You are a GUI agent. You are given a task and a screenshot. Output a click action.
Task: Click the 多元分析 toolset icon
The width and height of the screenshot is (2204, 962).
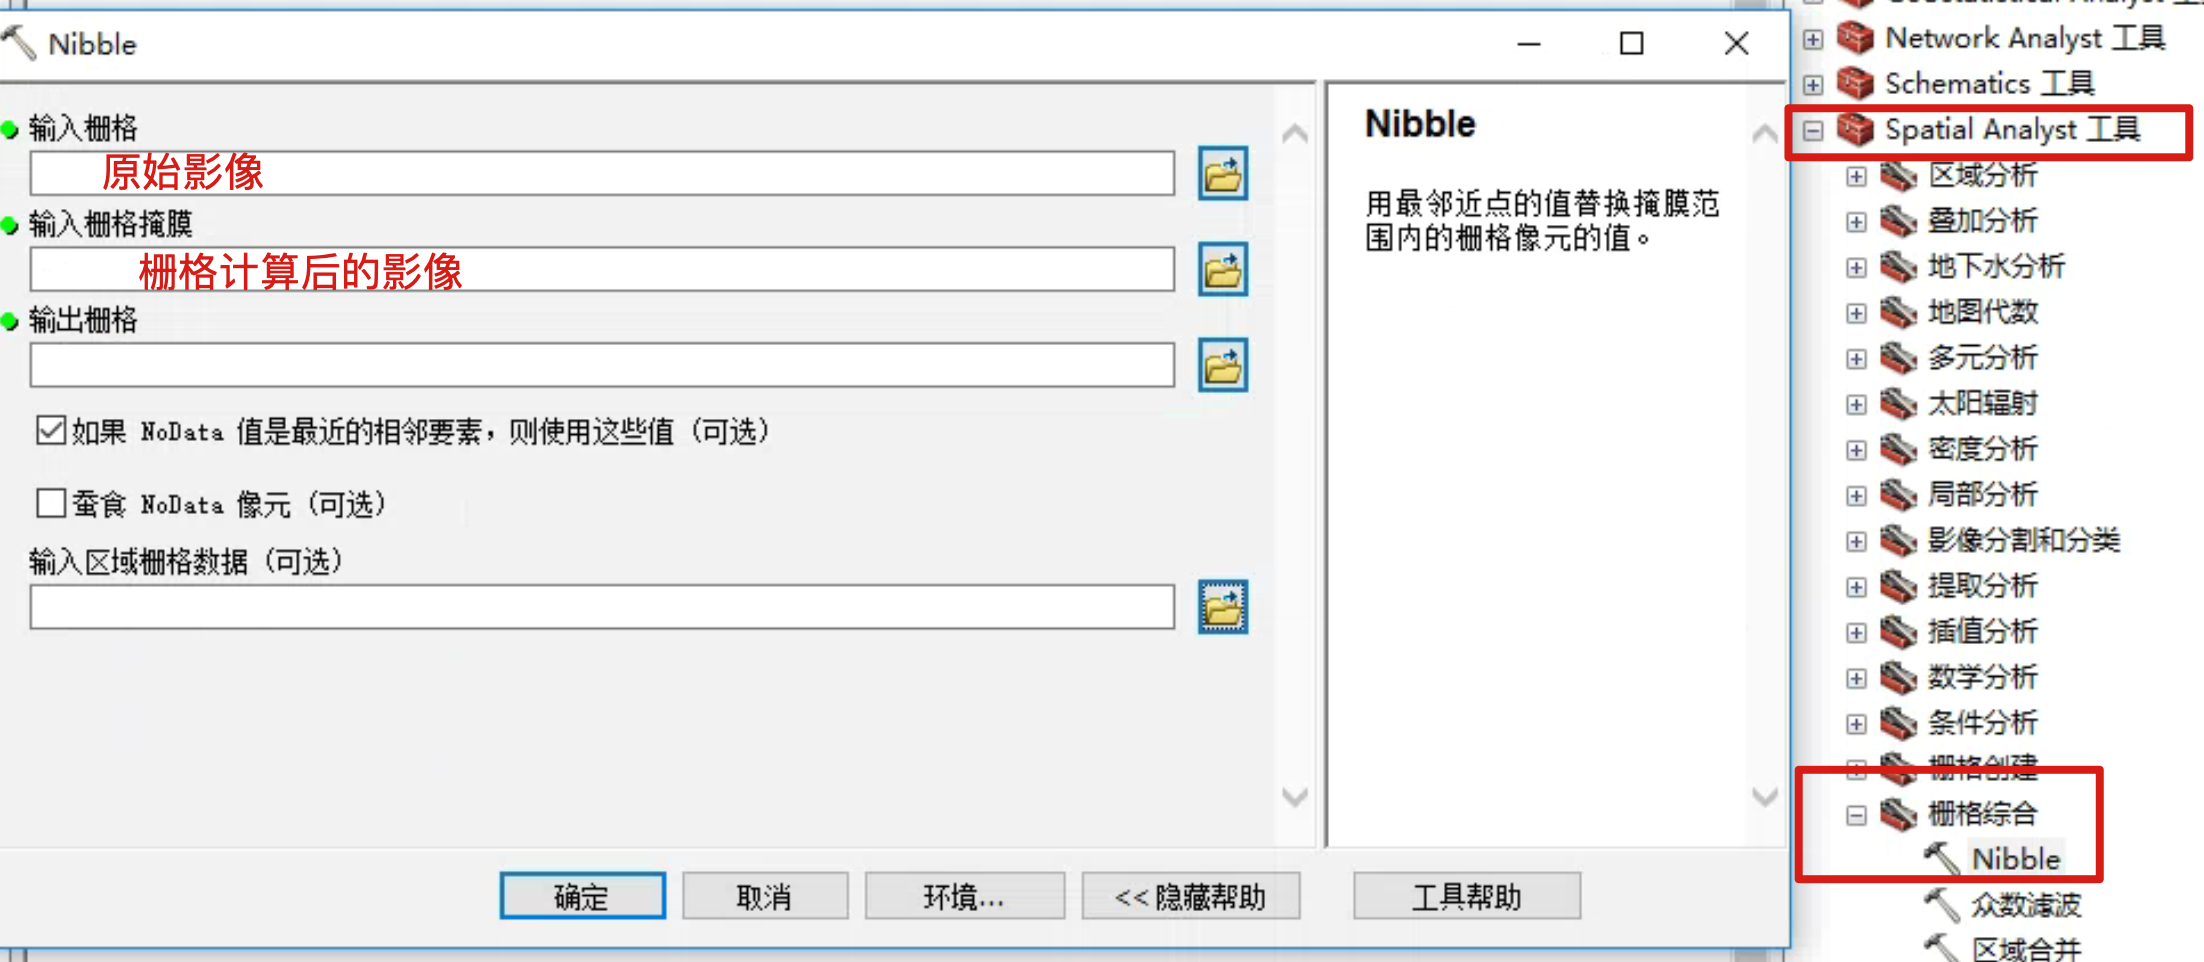(x=1898, y=358)
